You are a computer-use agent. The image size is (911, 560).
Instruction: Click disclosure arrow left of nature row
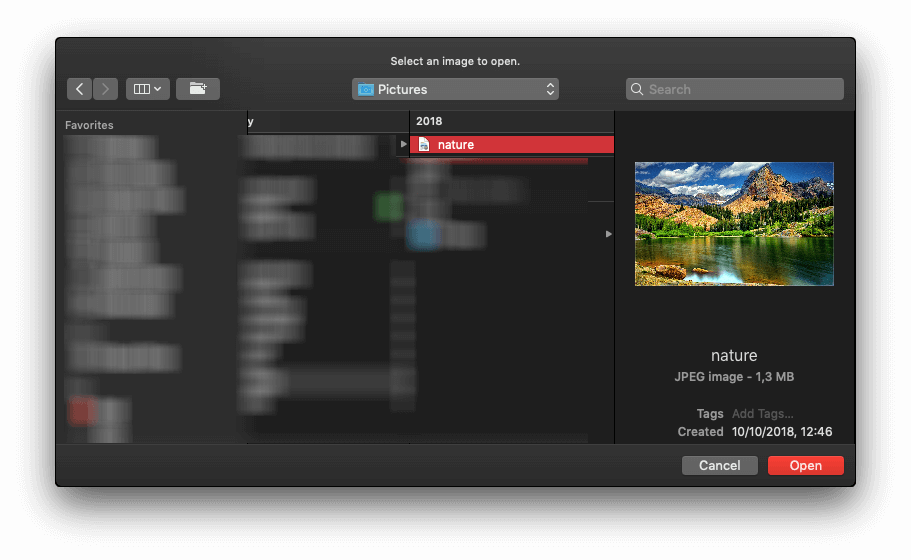[403, 145]
